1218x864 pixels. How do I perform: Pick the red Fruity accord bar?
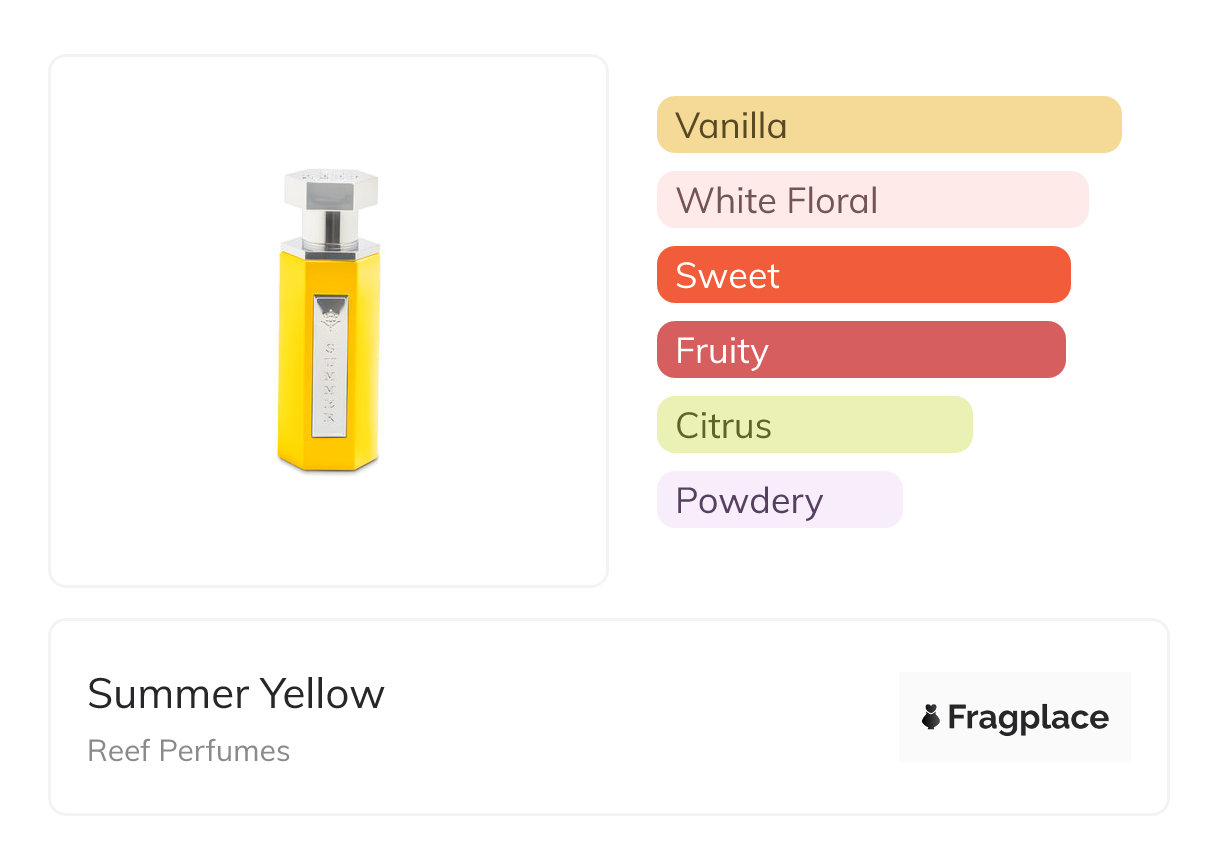click(x=860, y=350)
